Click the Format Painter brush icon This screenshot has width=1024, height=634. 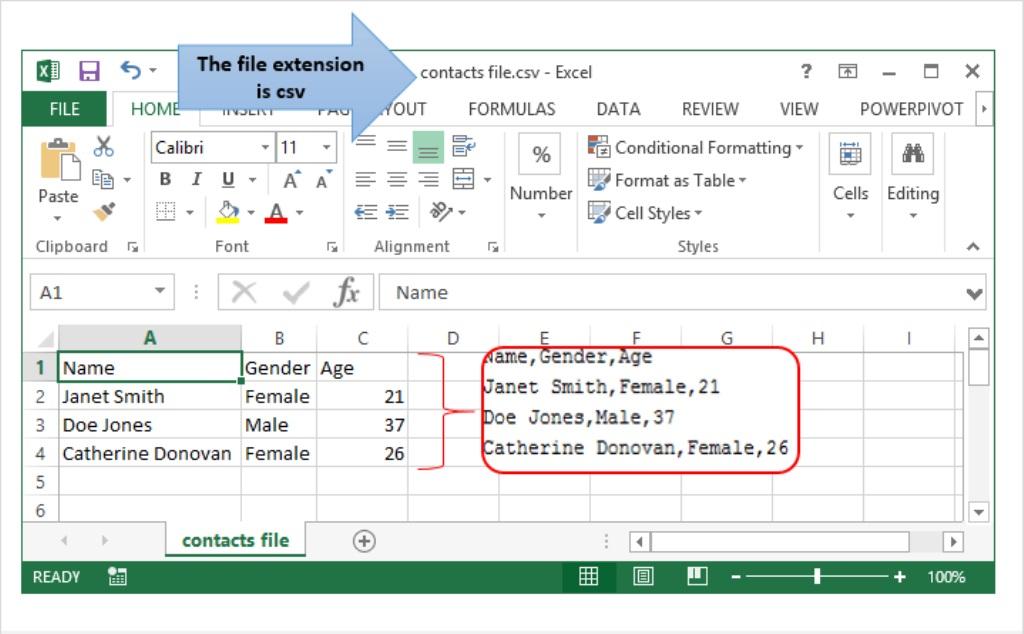tap(104, 212)
